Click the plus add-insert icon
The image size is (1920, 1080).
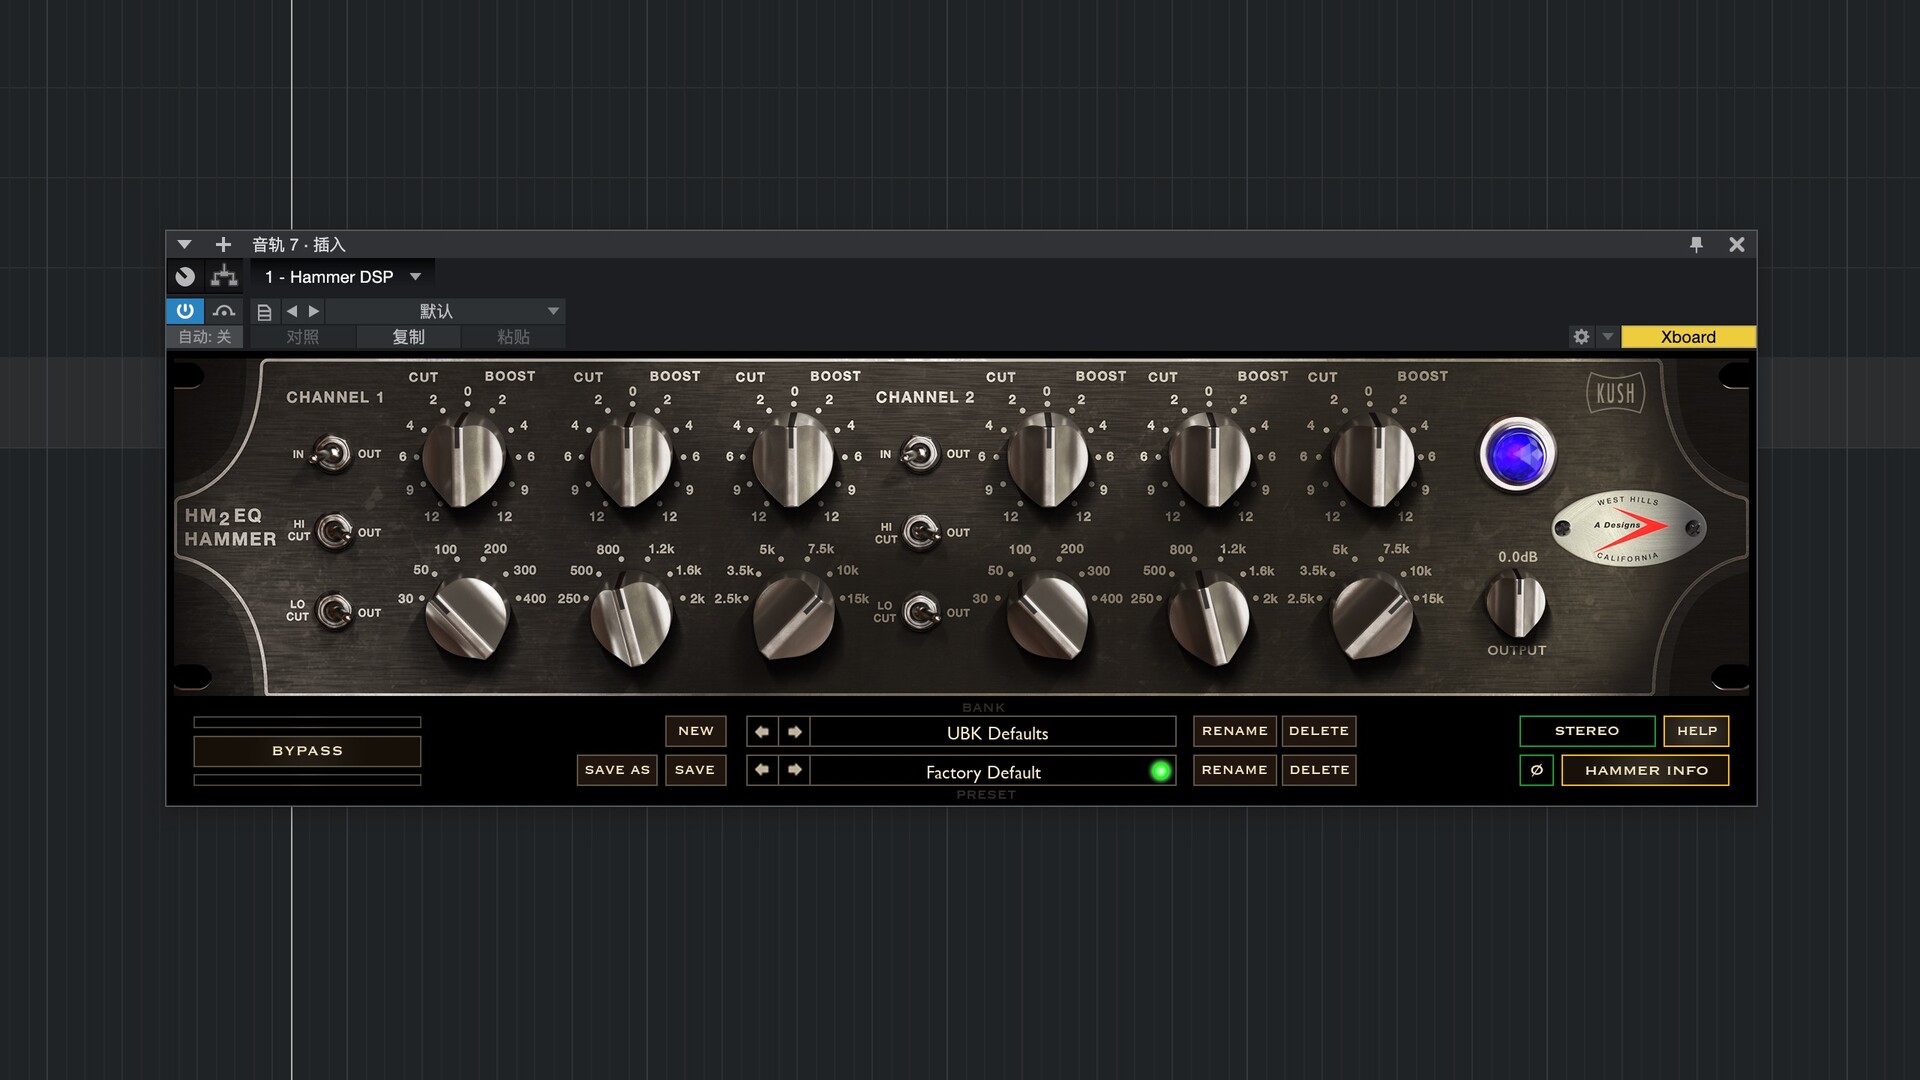pyautogui.click(x=223, y=244)
